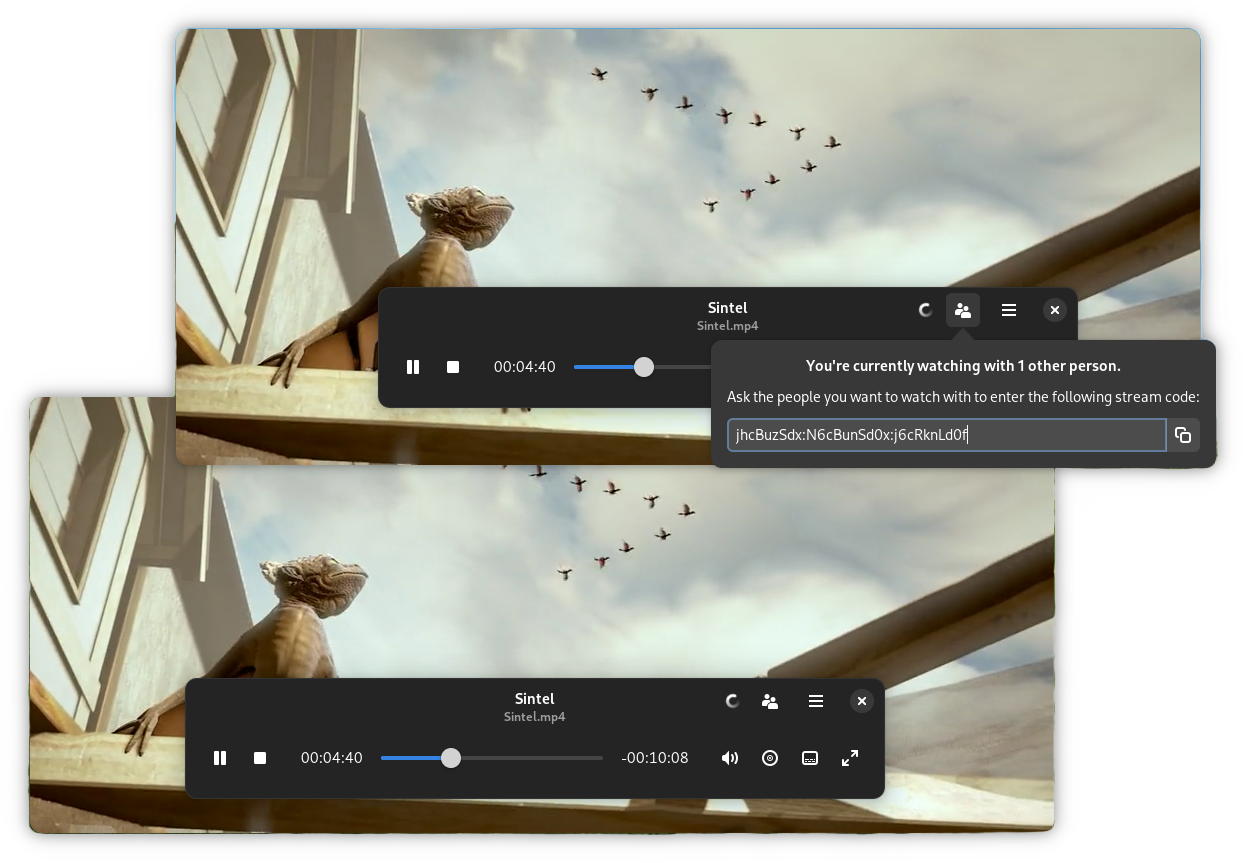Pause playback in the upper player window
The width and height of the screenshot is (1246, 863).
click(x=413, y=367)
